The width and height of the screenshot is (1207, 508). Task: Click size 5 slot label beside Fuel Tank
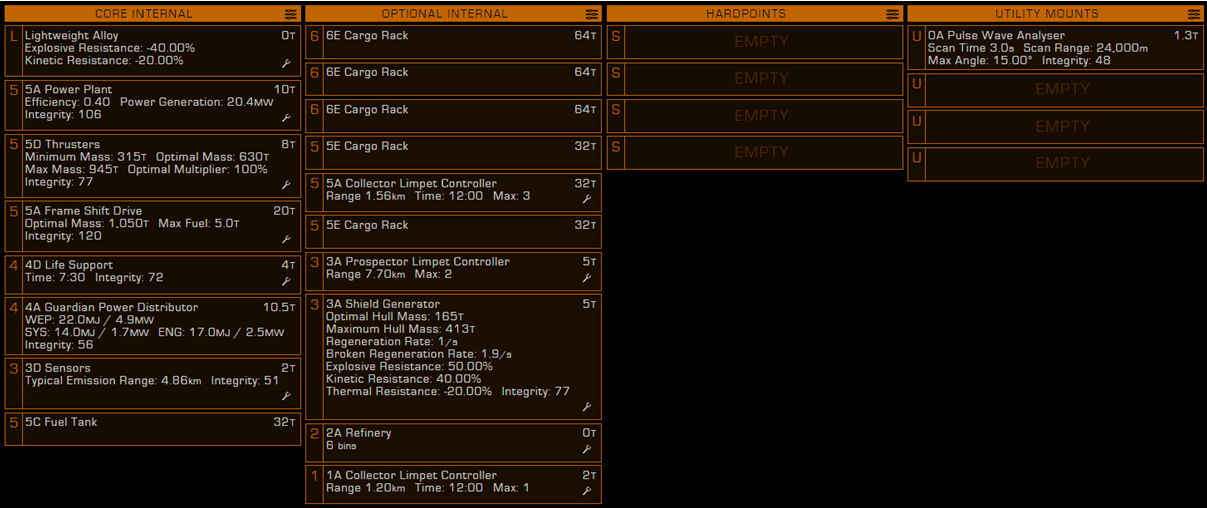(13, 423)
